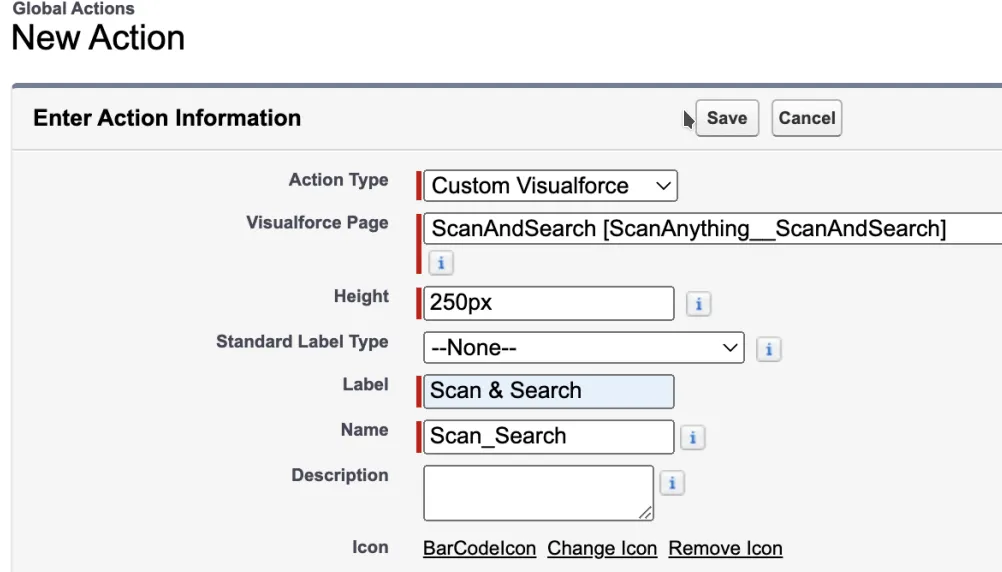The width and height of the screenshot is (1002, 572).
Task: Open the Standard Label Type dropdown
Action: pyautogui.click(x=583, y=348)
